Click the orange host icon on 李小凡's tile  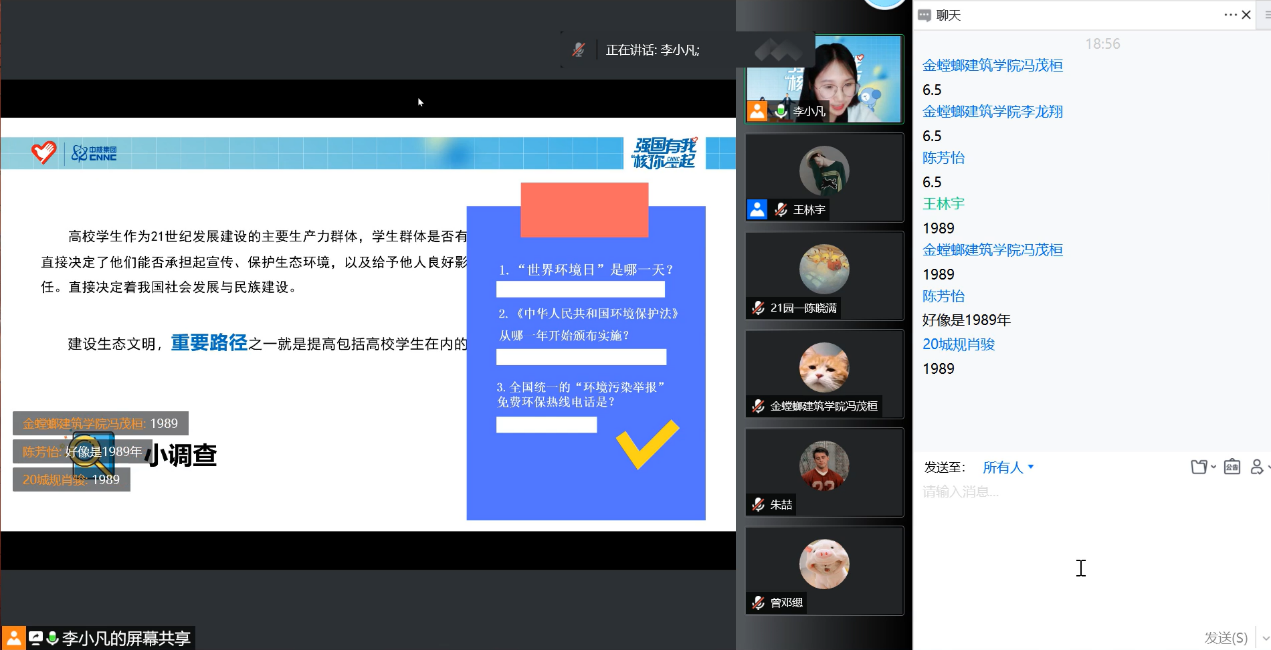tap(757, 111)
